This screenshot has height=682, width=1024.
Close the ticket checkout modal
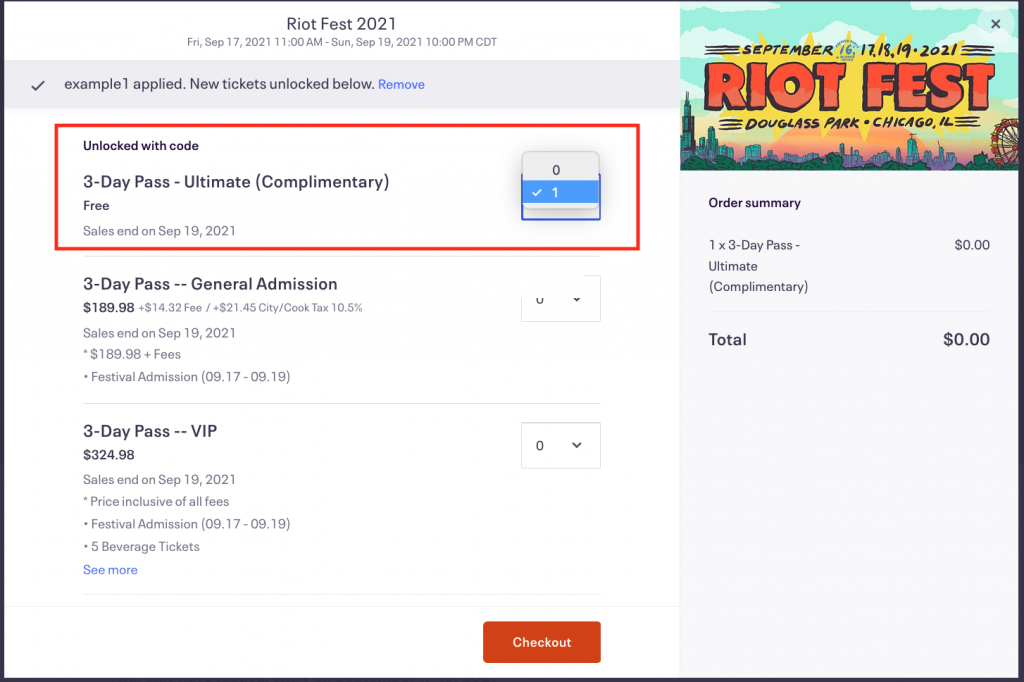tap(995, 24)
